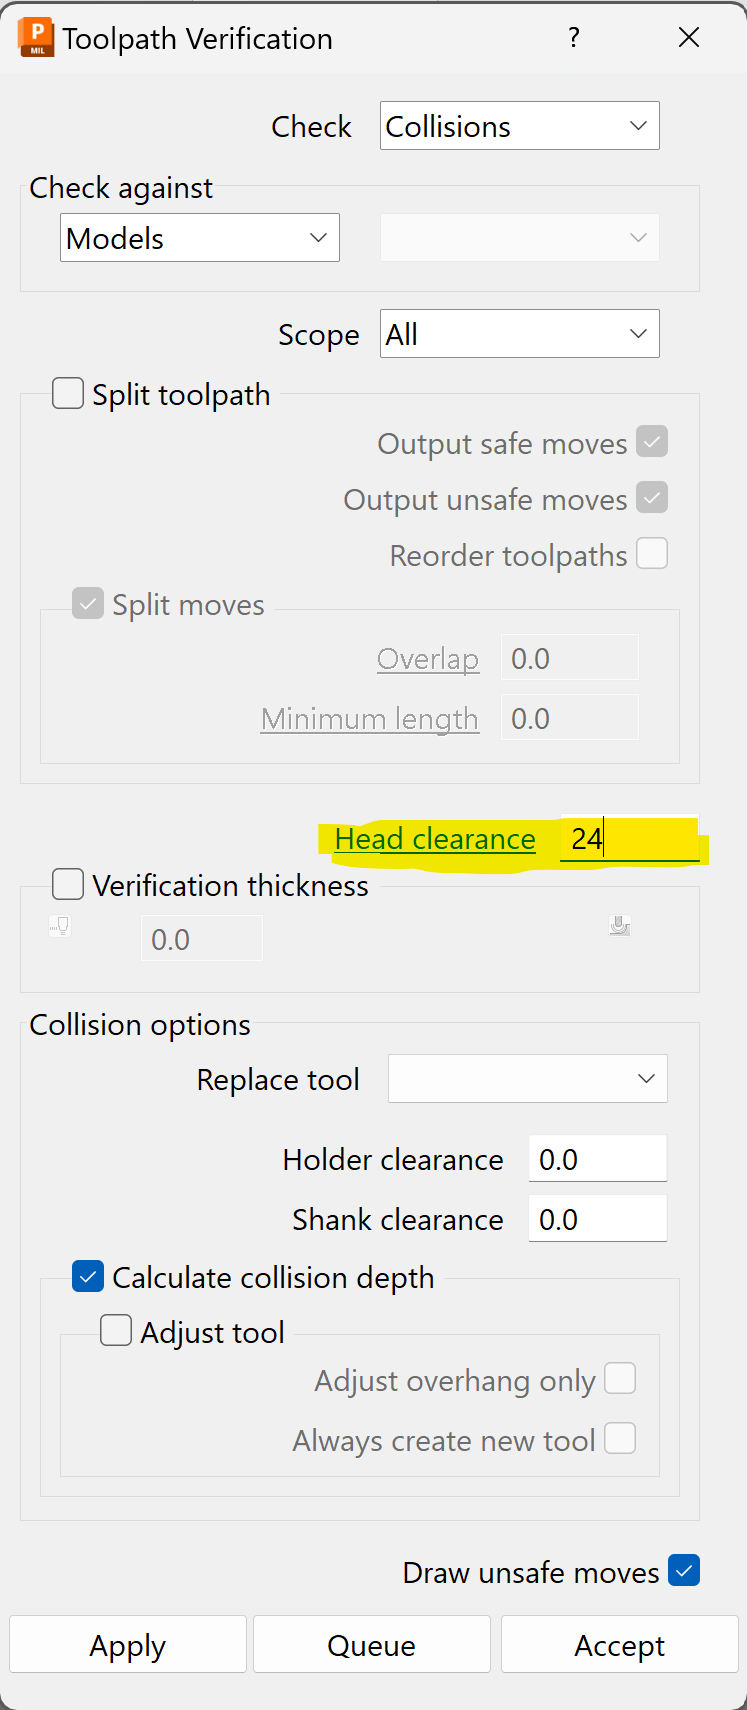Enable the Adjust tool option
Image resolution: width=747 pixels, height=1710 pixels.
click(x=115, y=1330)
